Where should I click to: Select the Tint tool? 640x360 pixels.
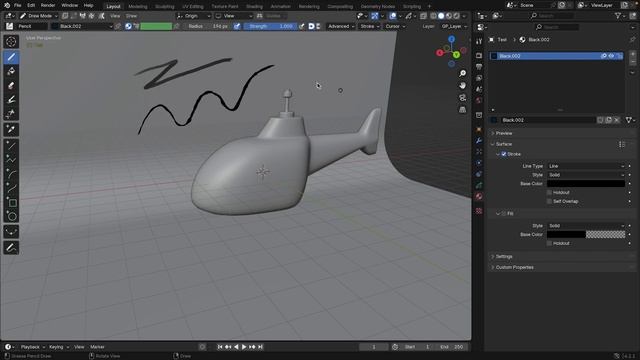(11, 99)
